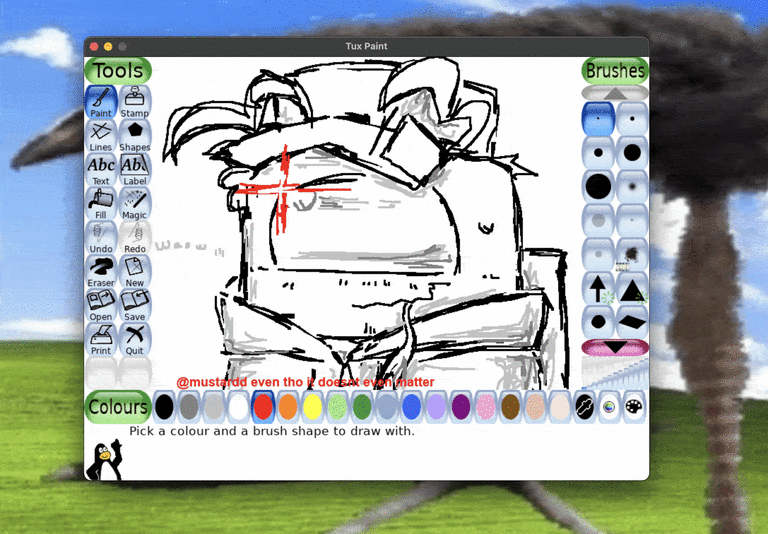
Task: Select the tiniest dot brush
Action: tap(598, 119)
